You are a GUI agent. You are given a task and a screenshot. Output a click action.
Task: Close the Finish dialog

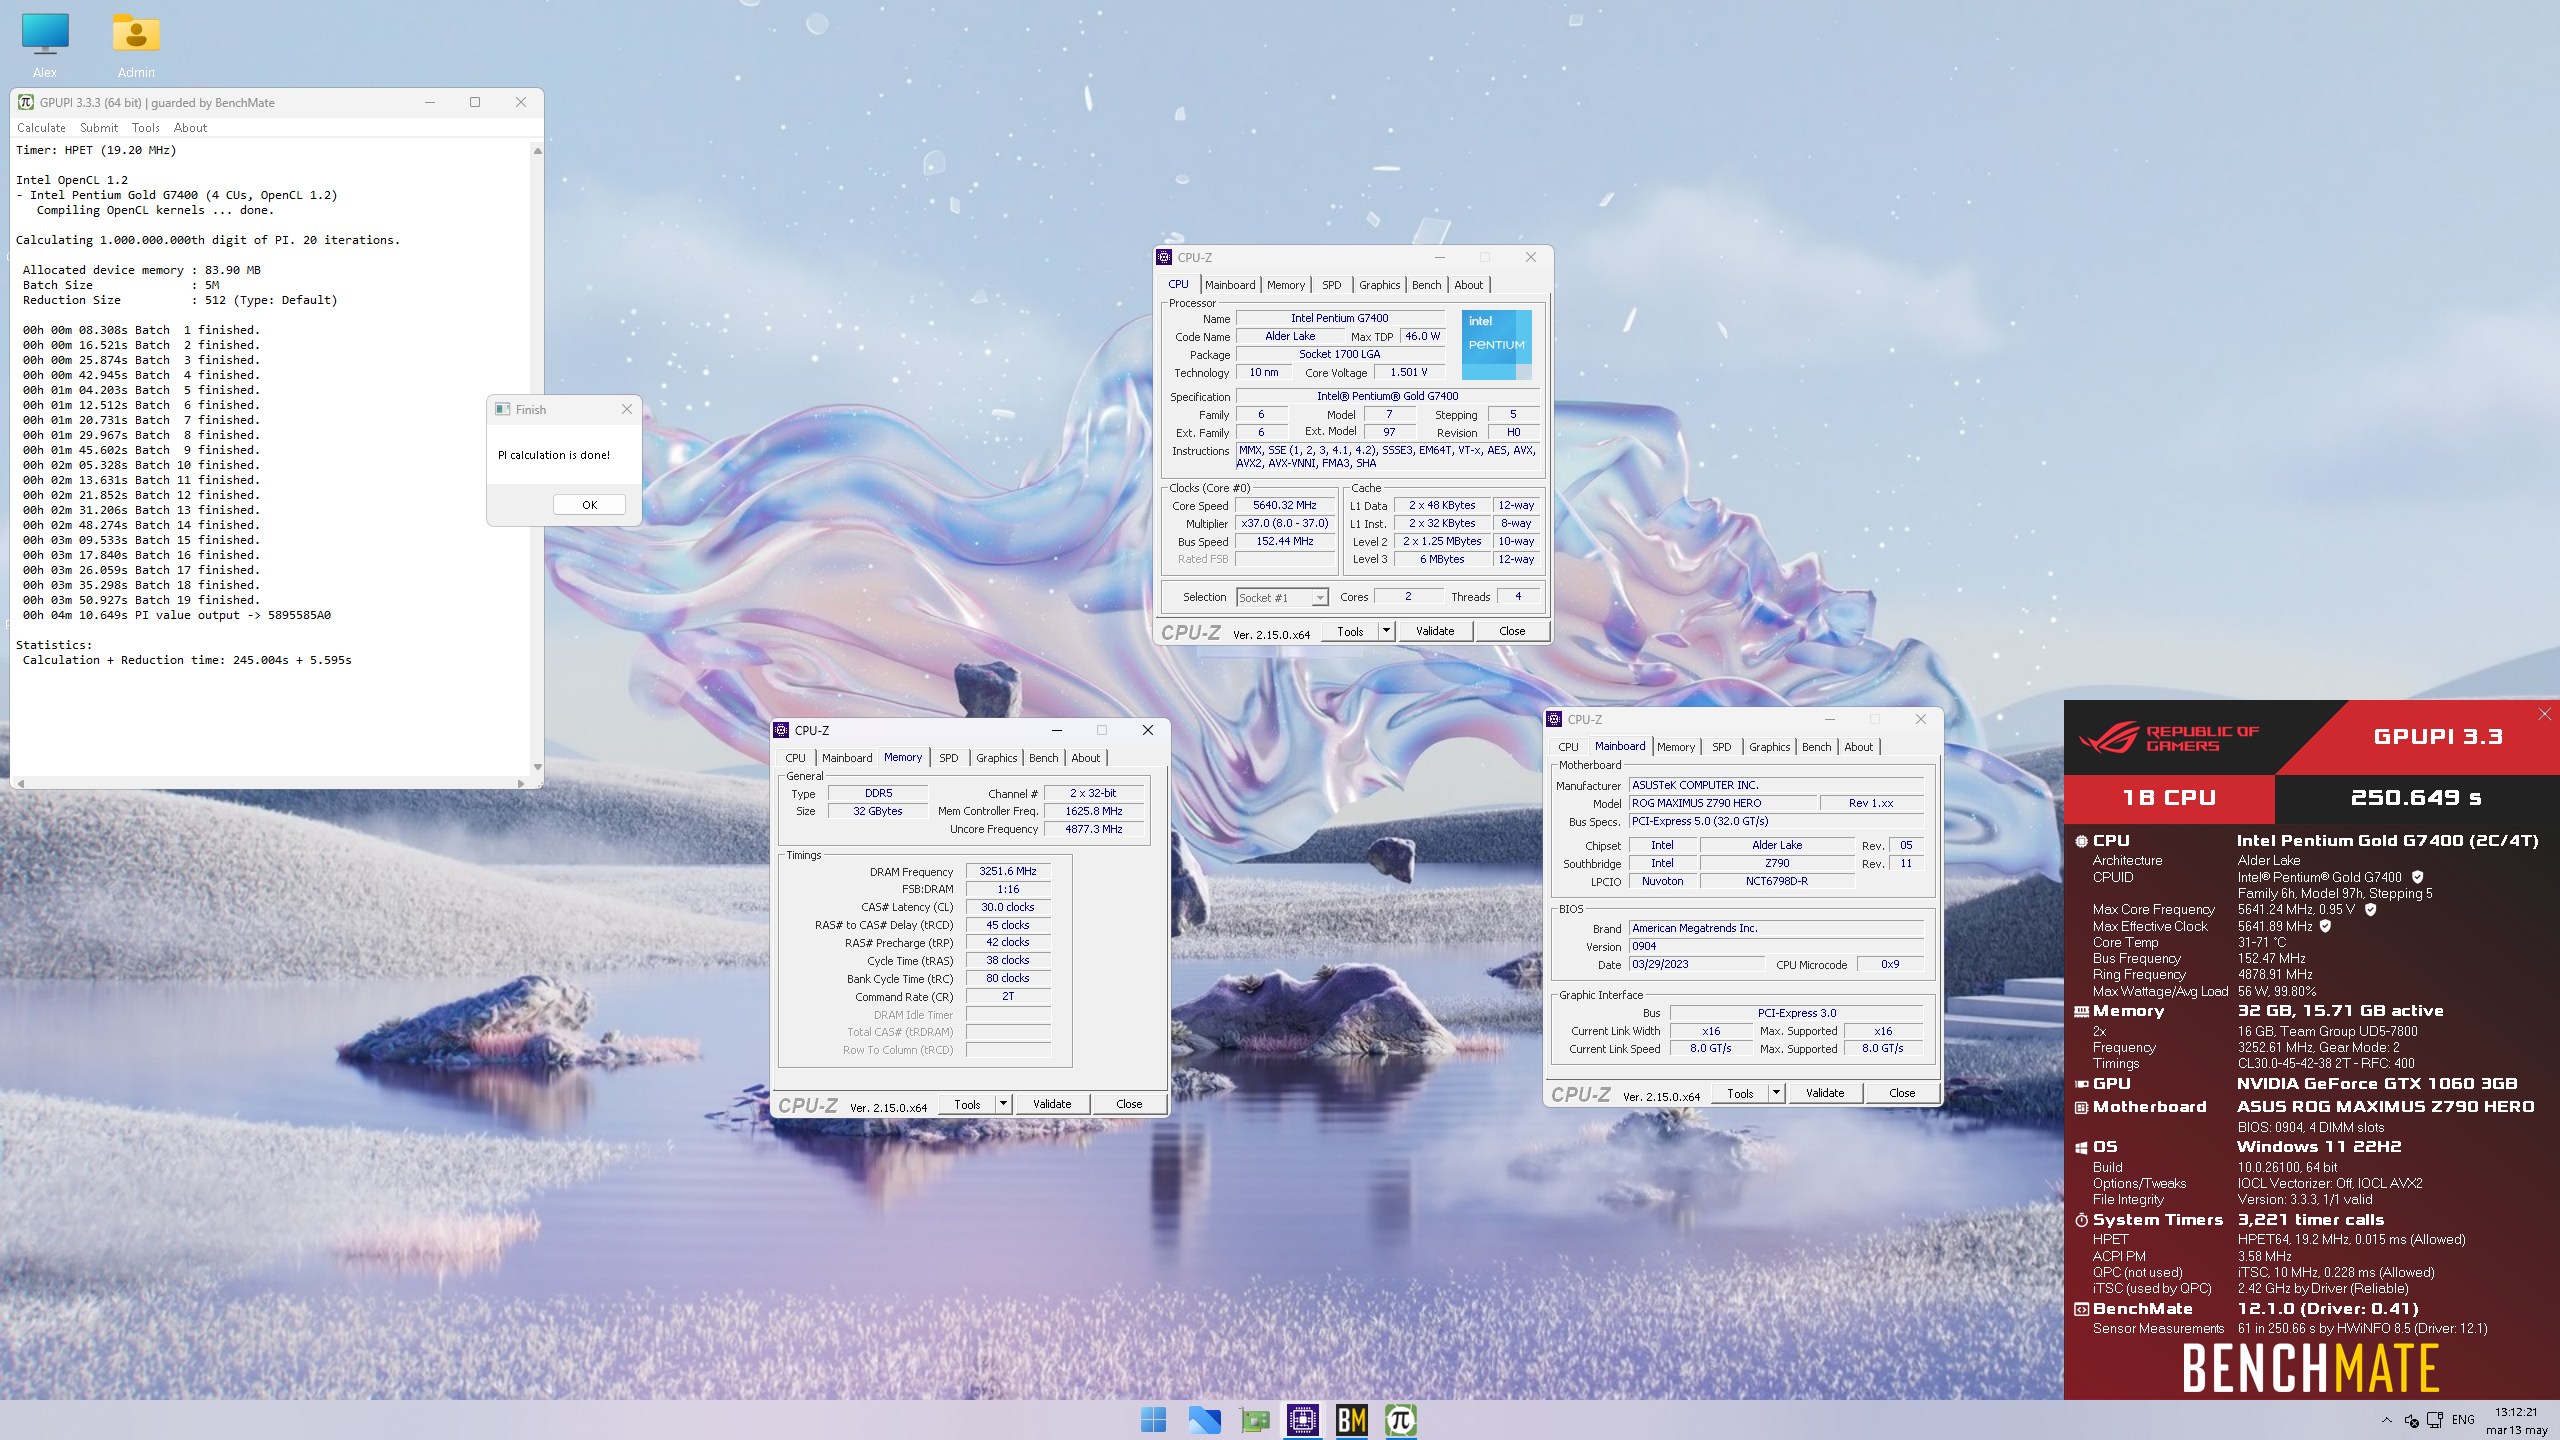626,409
